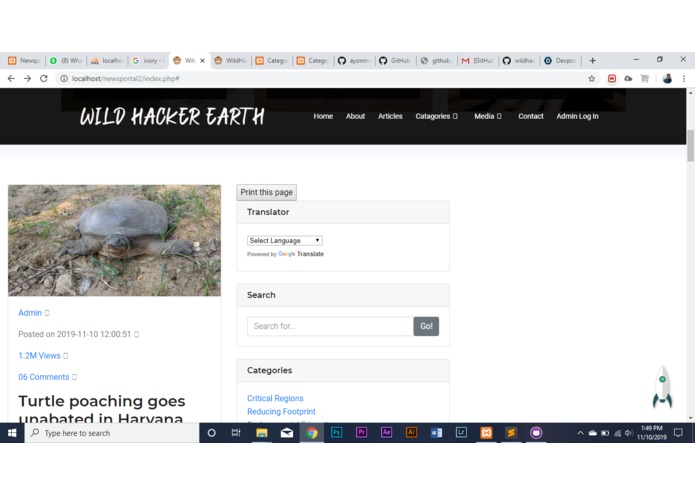The height and width of the screenshot is (494, 695).
Task: Open the Chrome three-dot menu
Action: tap(684, 78)
